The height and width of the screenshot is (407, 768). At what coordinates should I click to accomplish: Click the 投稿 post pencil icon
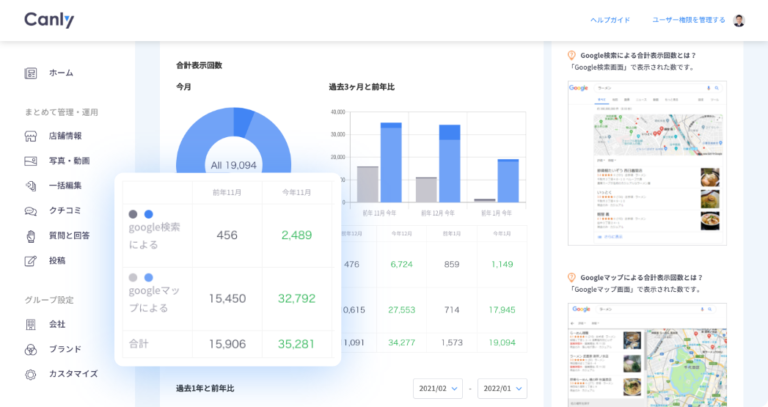pos(31,261)
